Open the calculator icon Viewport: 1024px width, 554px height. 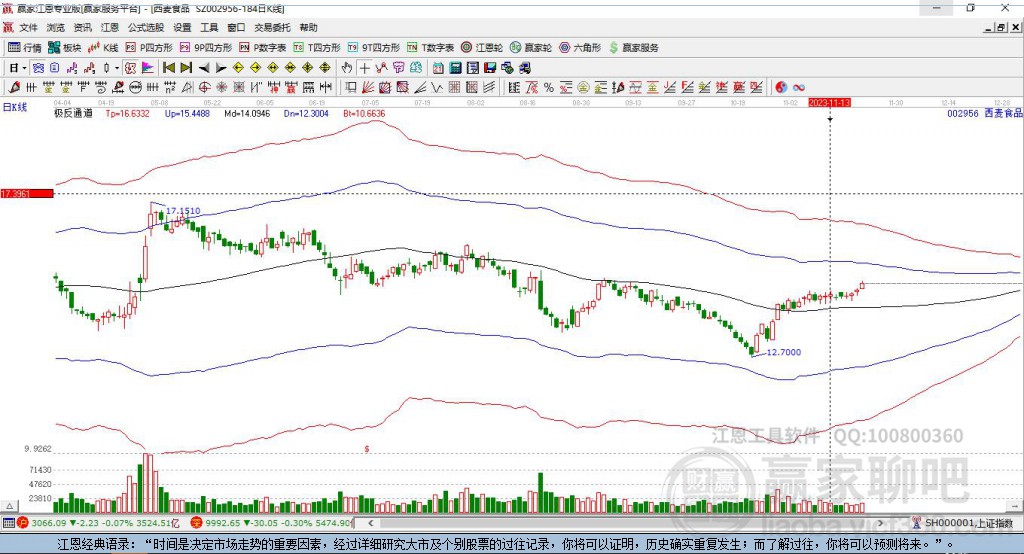point(455,68)
